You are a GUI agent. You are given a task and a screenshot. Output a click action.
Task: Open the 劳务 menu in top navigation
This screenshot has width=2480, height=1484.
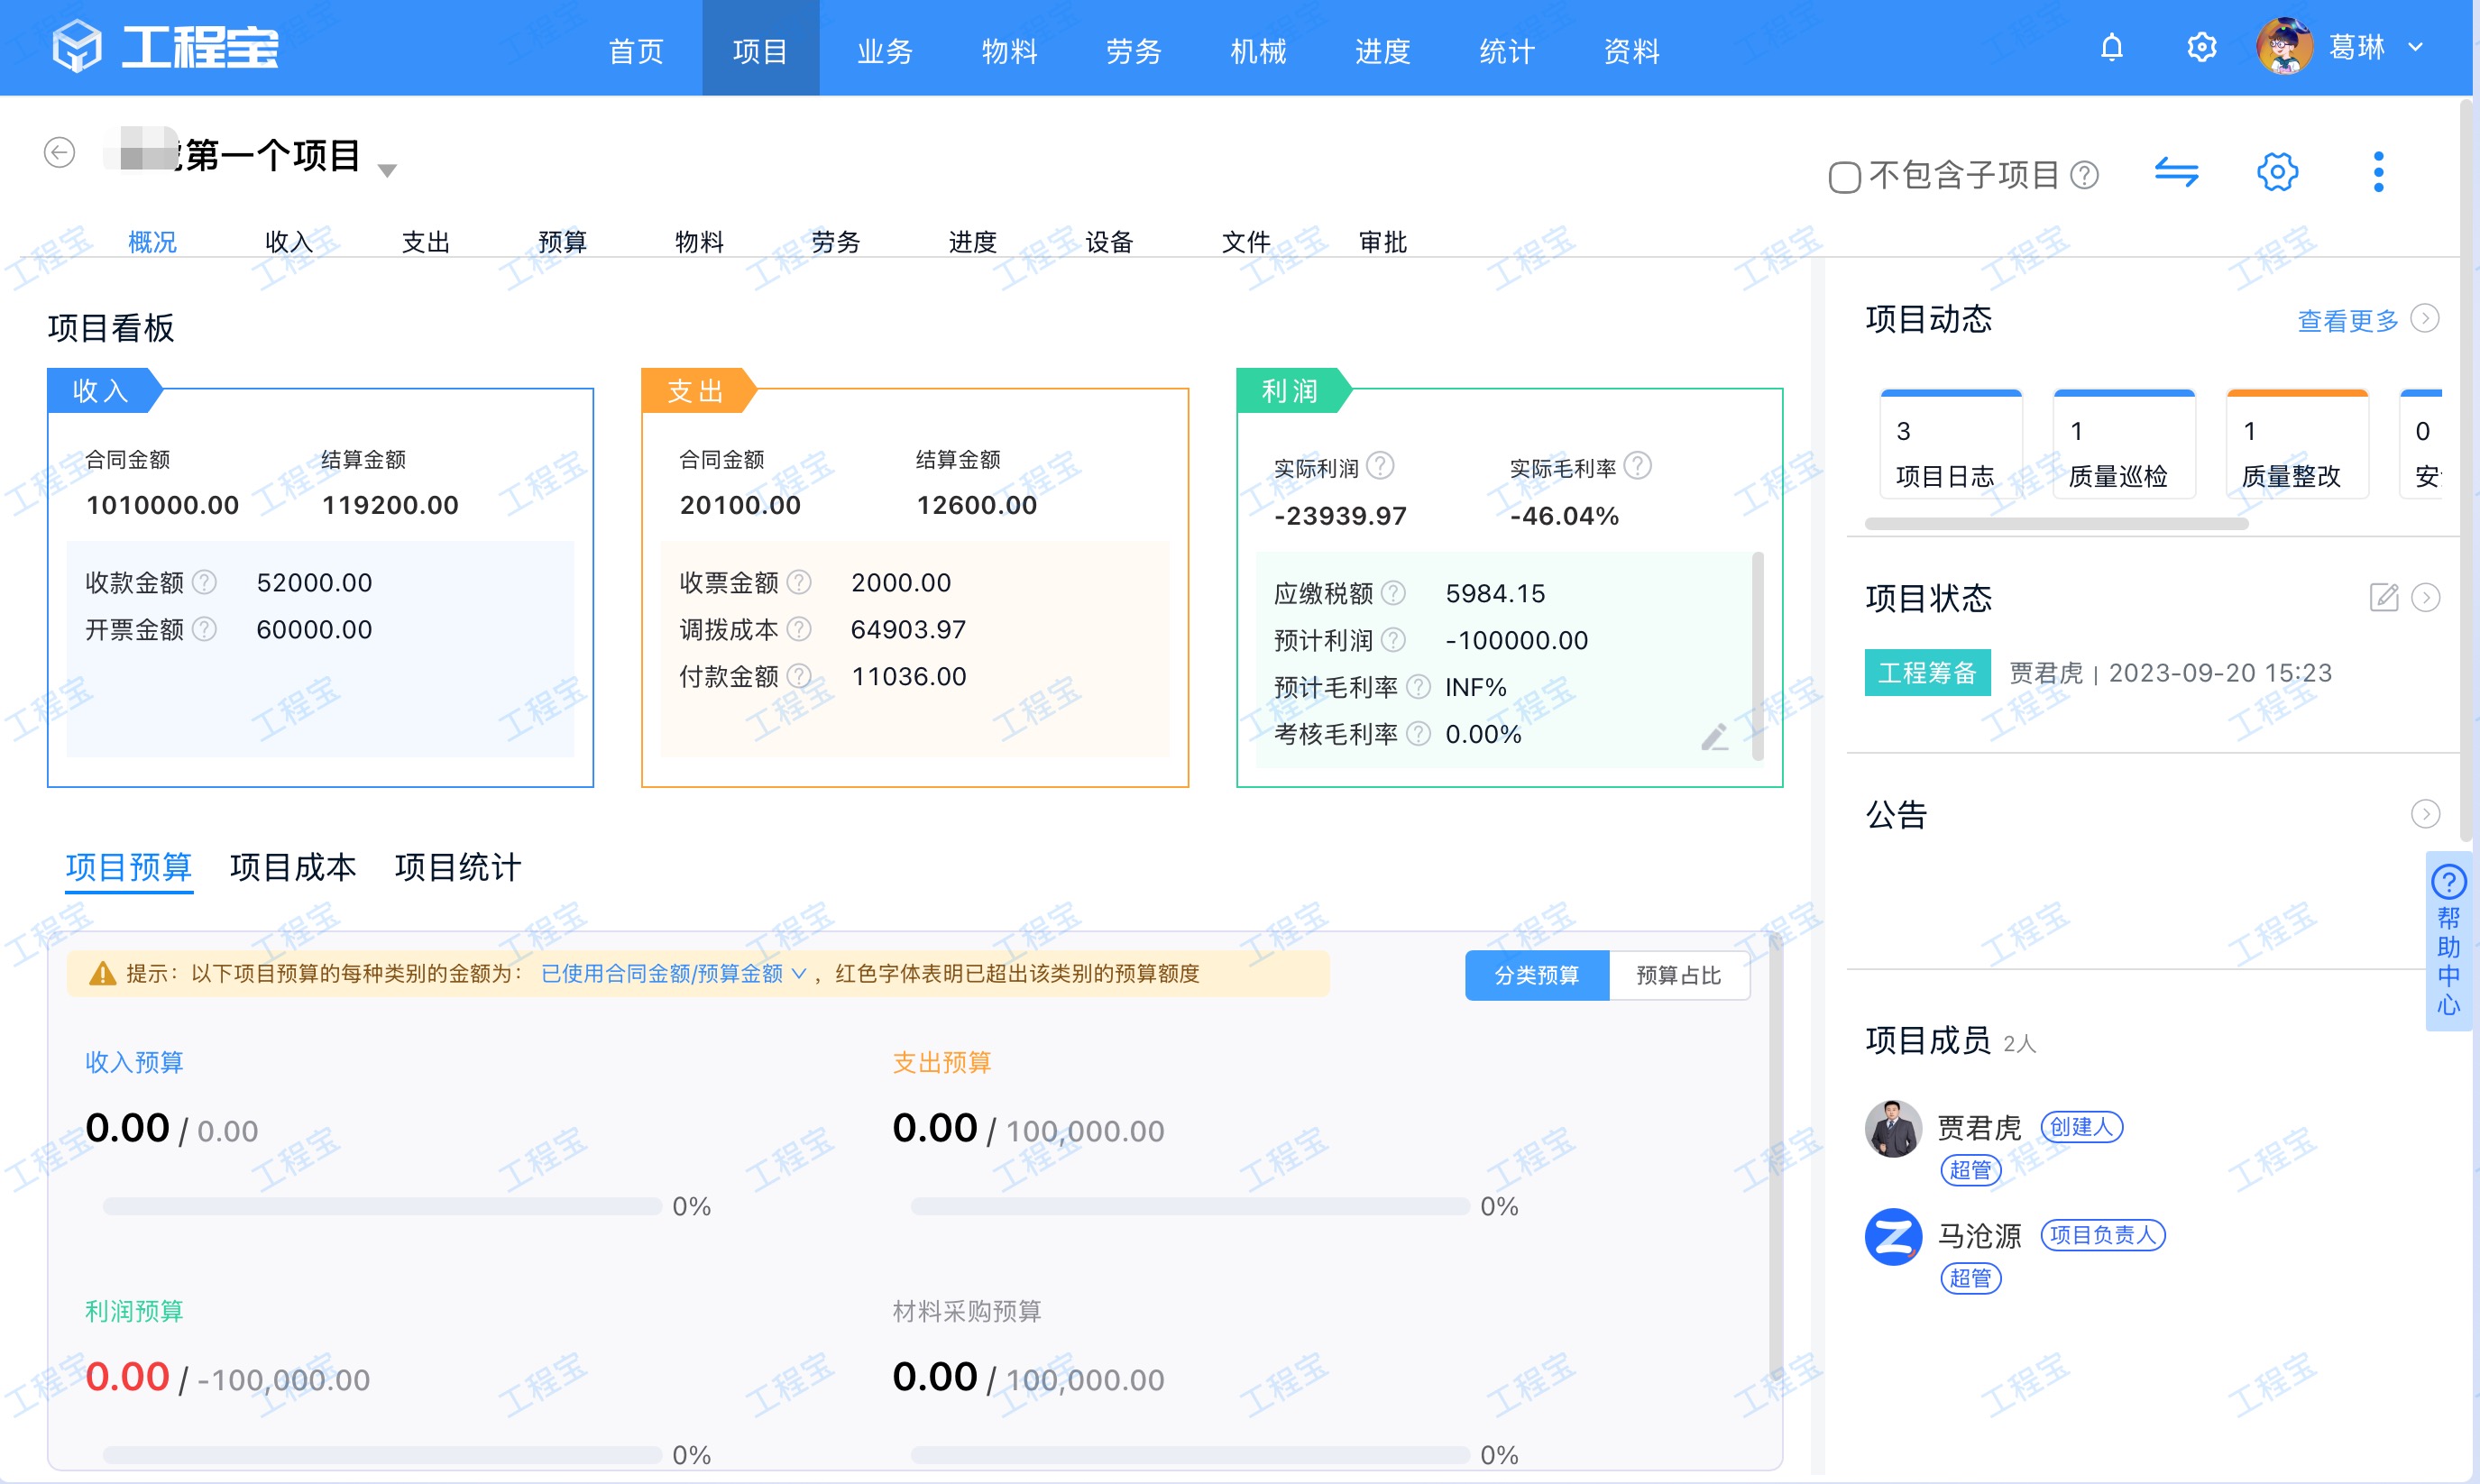coord(1133,50)
